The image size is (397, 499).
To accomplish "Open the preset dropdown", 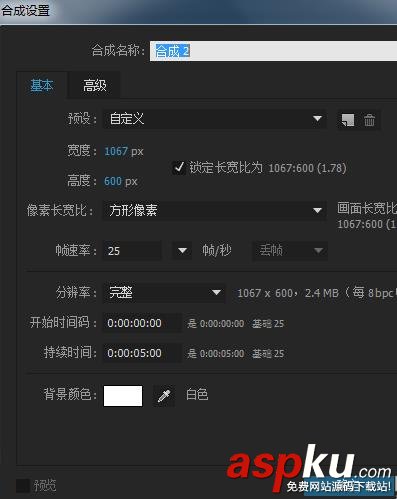I will click(215, 119).
